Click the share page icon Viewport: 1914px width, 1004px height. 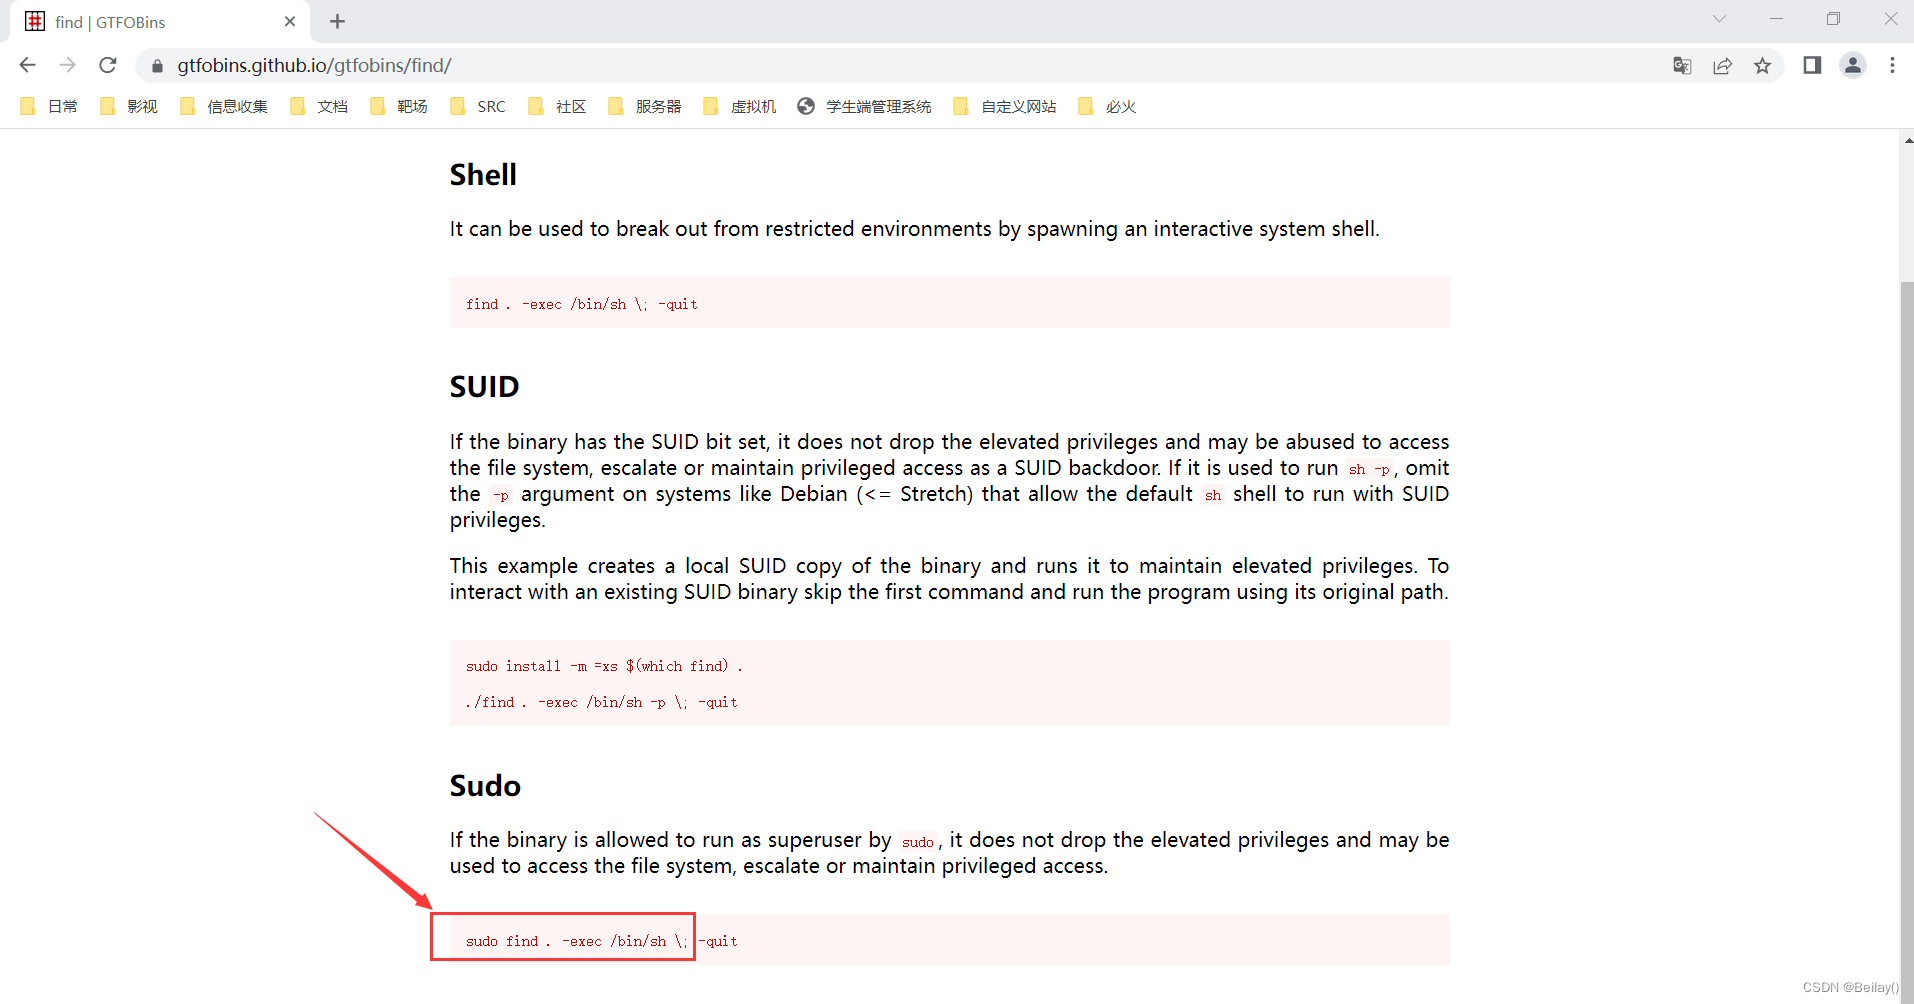pyautogui.click(x=1722, y=65)
